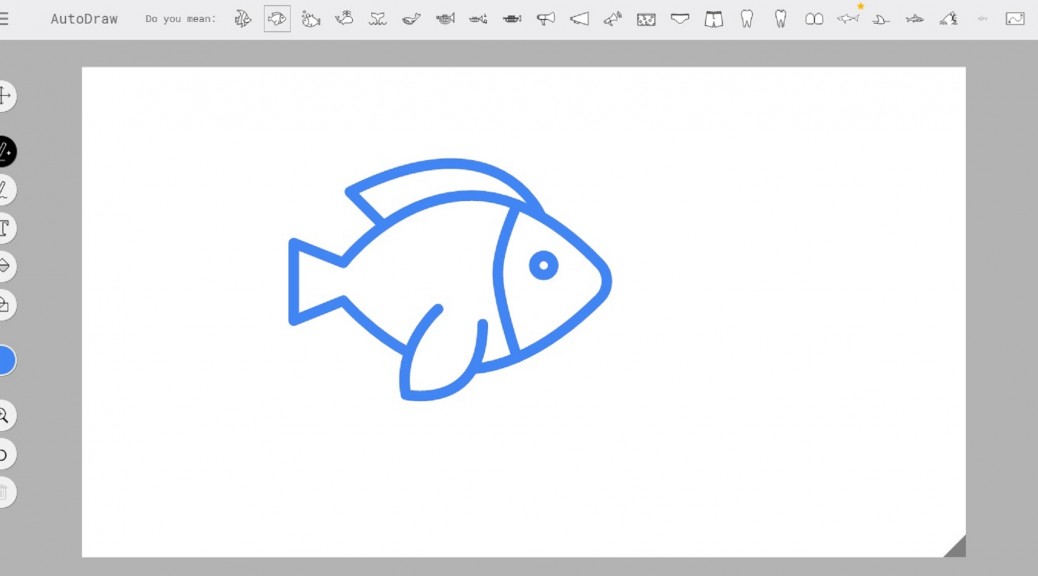
Task: Select the arrow selection tool
Action: tap(9, 97)
